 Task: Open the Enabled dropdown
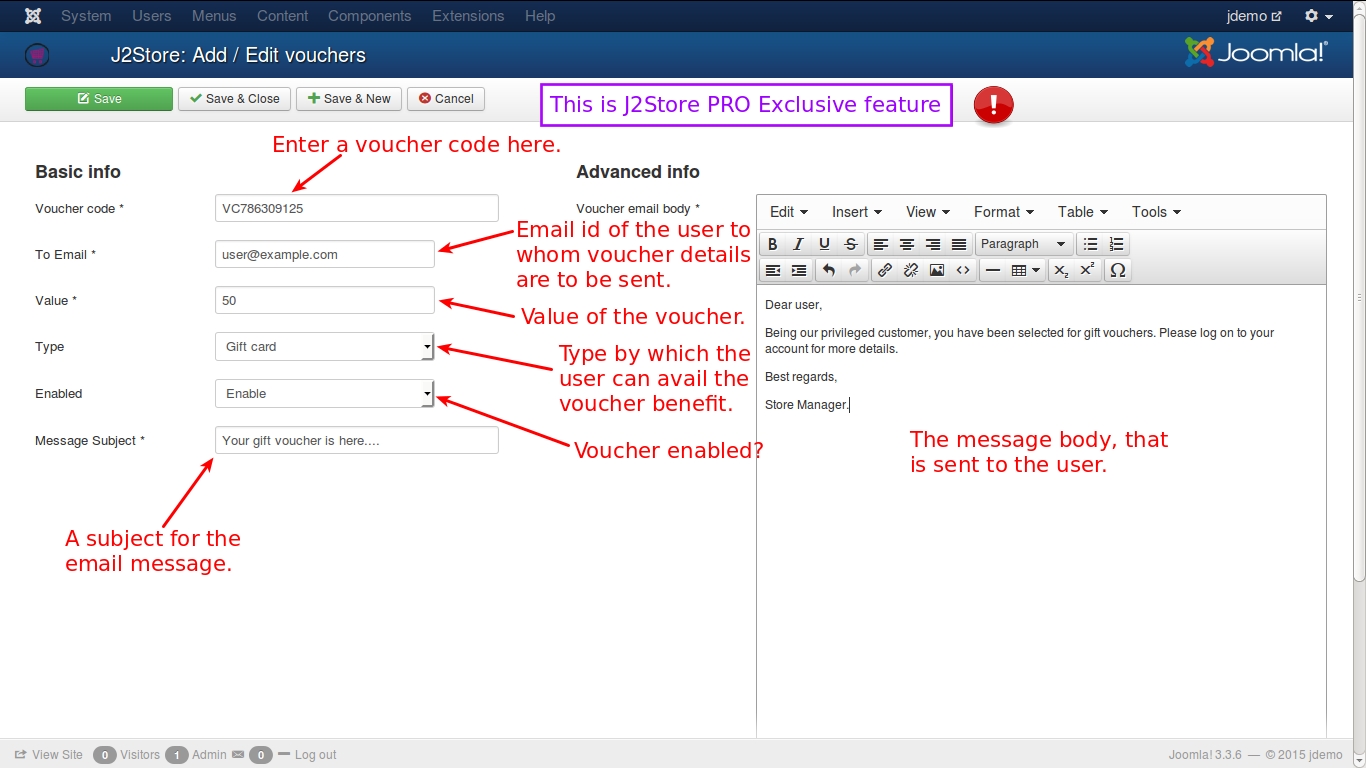pos(324,394)
